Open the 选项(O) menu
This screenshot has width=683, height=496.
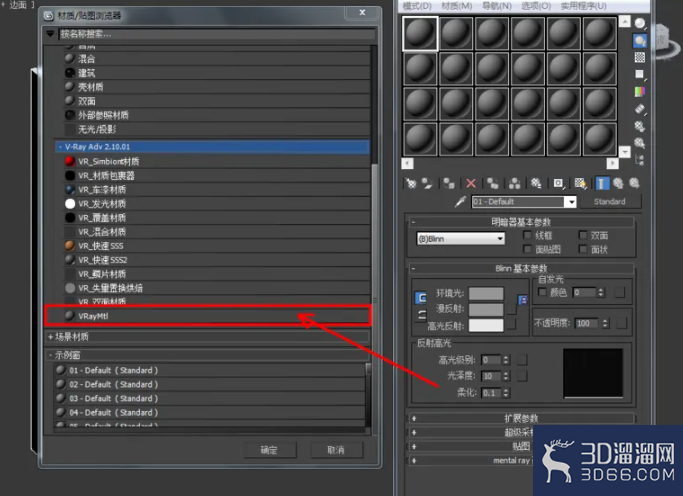(536, 6)
